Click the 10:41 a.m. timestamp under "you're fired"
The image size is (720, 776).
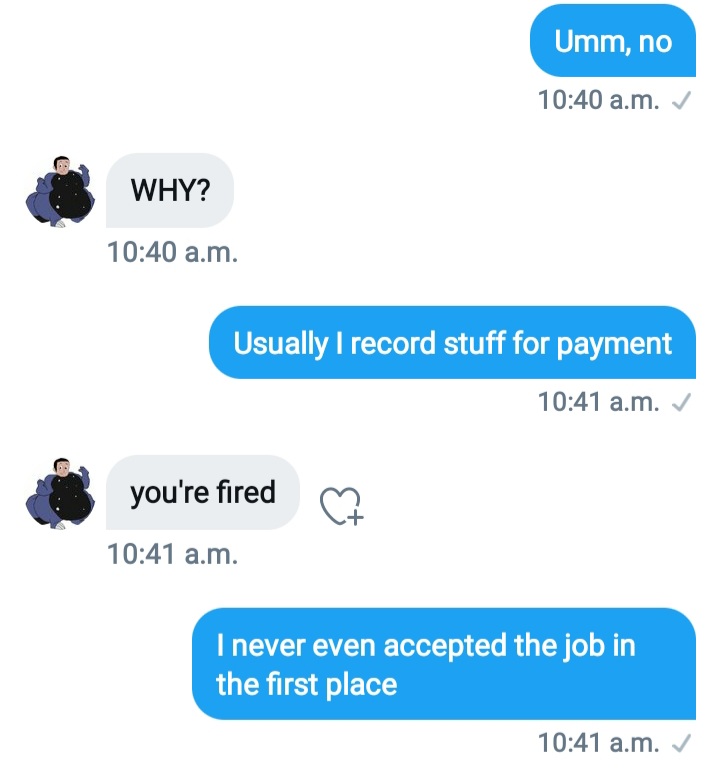pyautogui.click(x=172, y=552)
